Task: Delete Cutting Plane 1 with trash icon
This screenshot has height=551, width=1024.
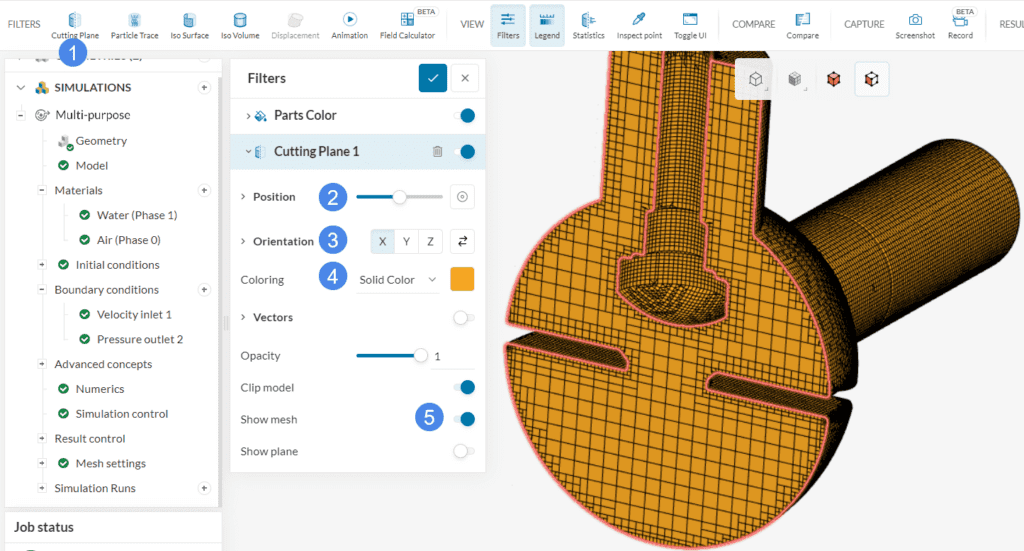Action: pos(437,152)
